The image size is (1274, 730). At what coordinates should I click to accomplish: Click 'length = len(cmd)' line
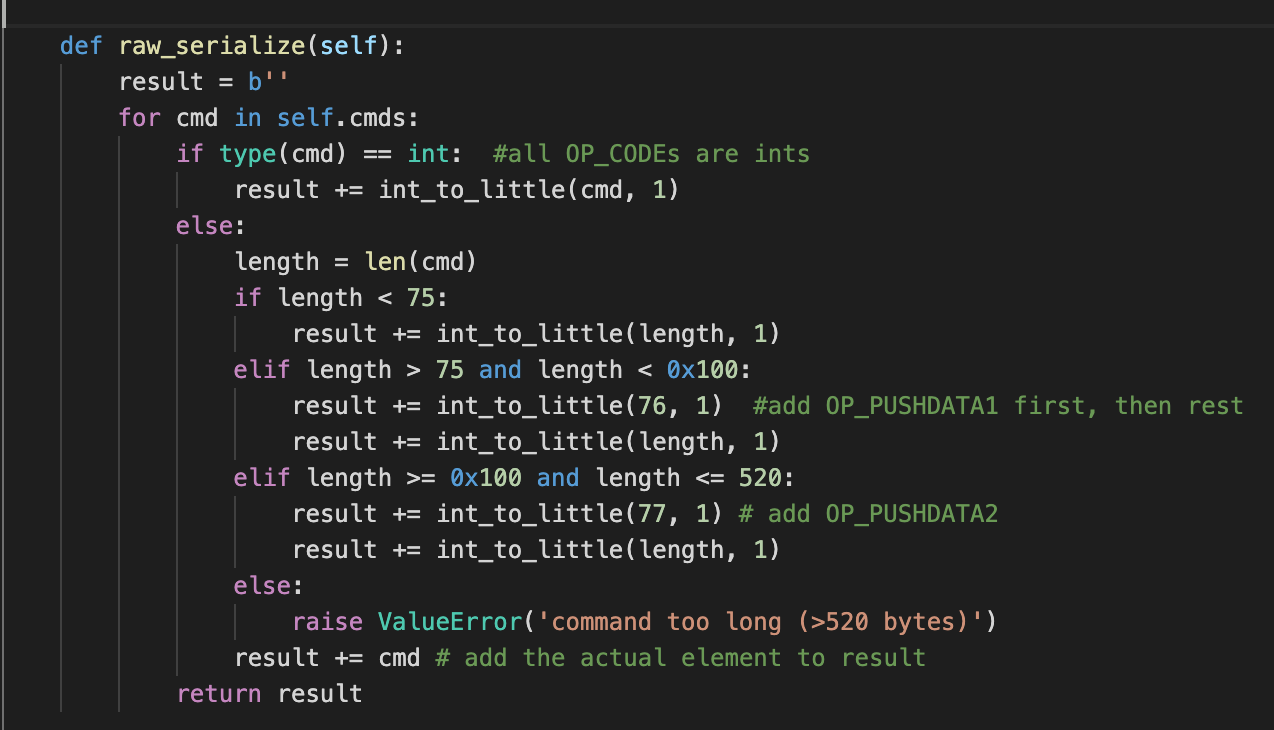(x=356, y=262)
